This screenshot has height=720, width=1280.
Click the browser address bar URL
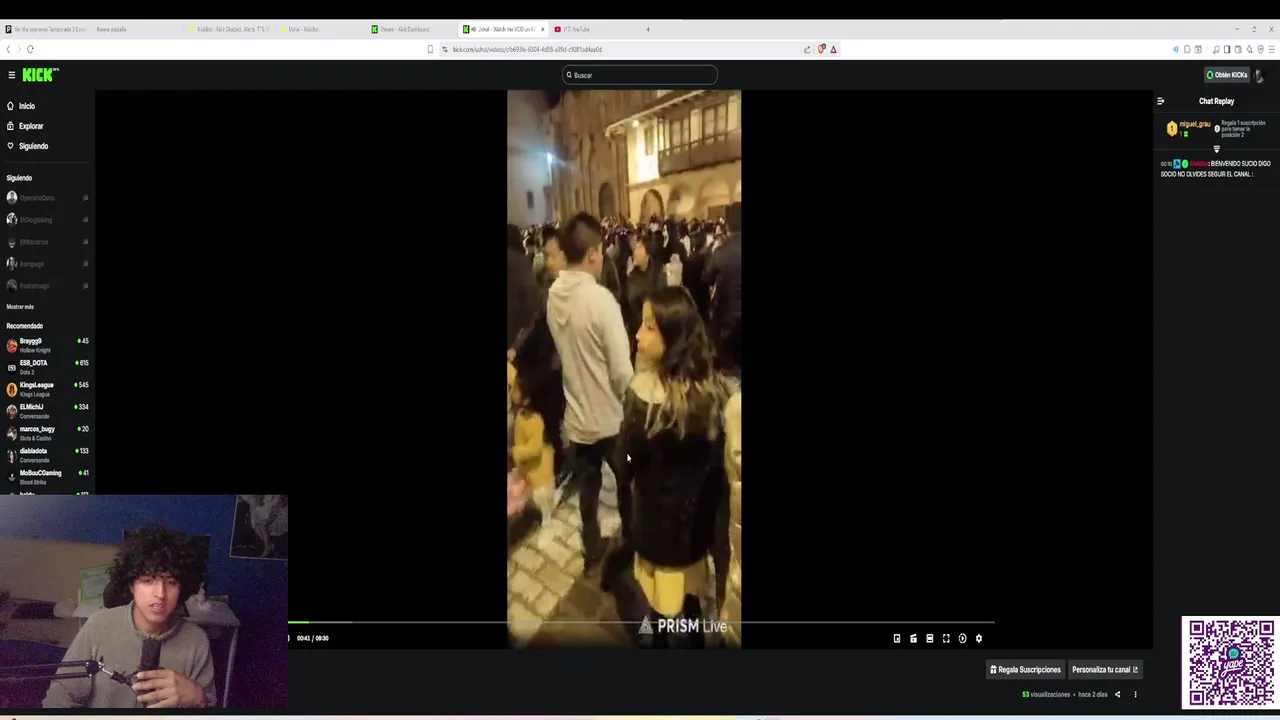[527, 49]
